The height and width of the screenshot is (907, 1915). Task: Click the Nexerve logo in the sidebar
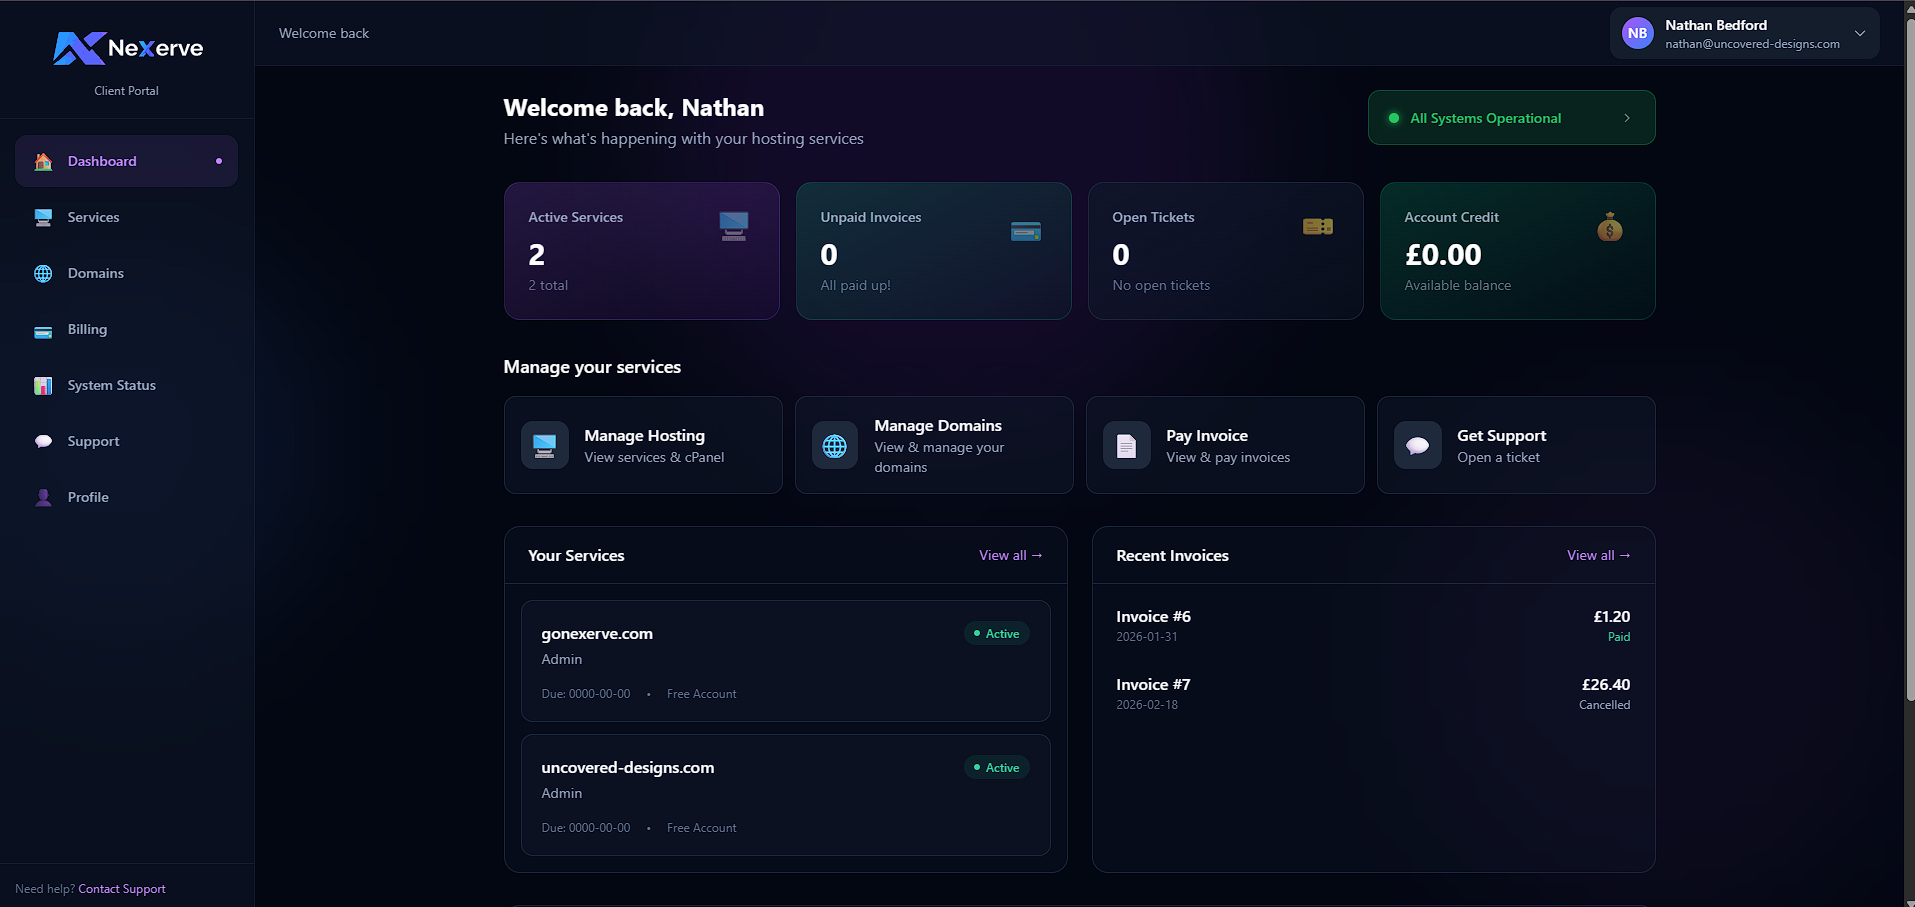127,48
